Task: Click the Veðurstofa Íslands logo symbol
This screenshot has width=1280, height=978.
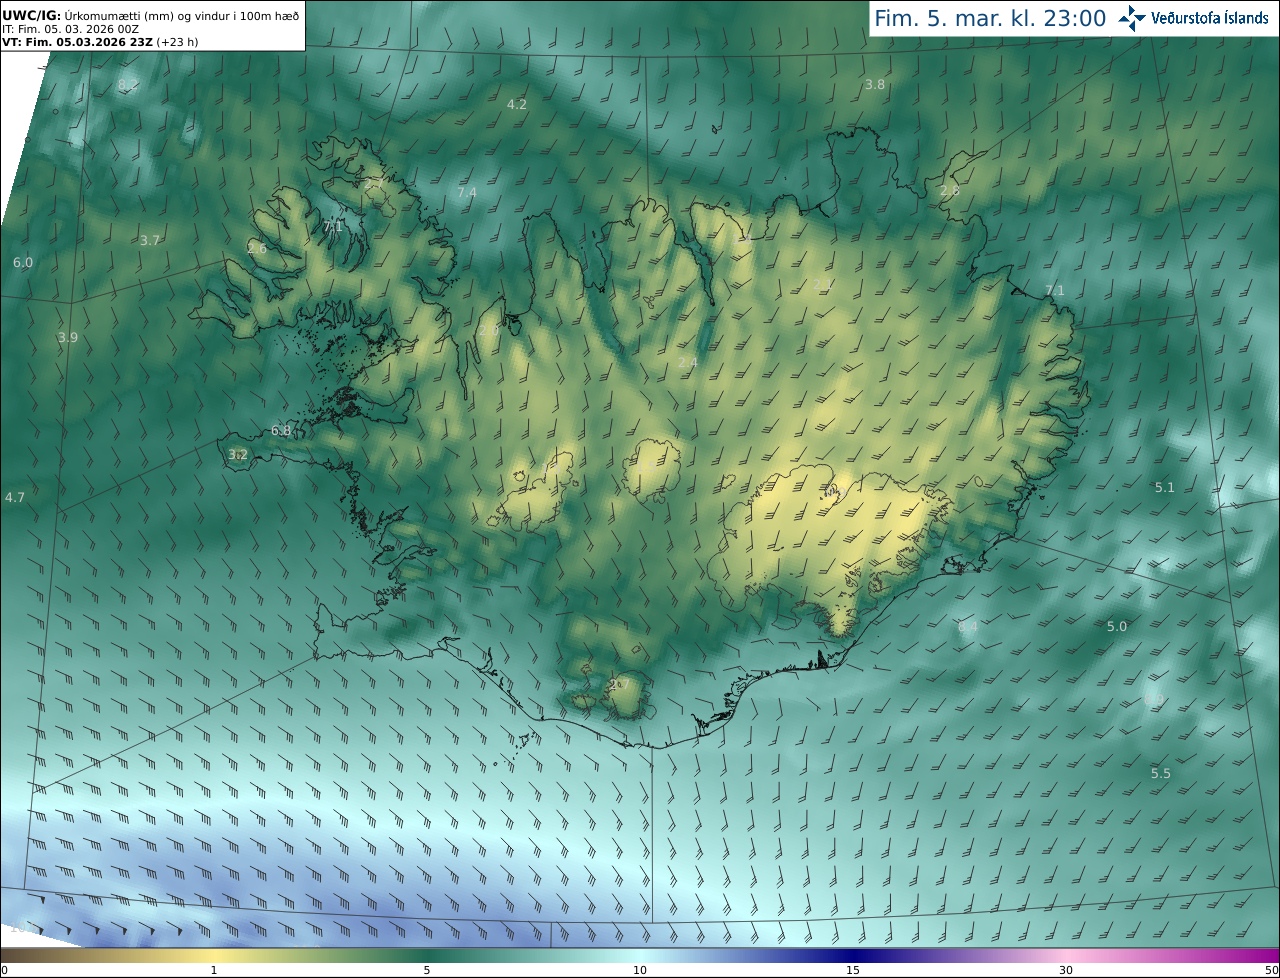Action: pyautogui.click(x=1133, y=17)
